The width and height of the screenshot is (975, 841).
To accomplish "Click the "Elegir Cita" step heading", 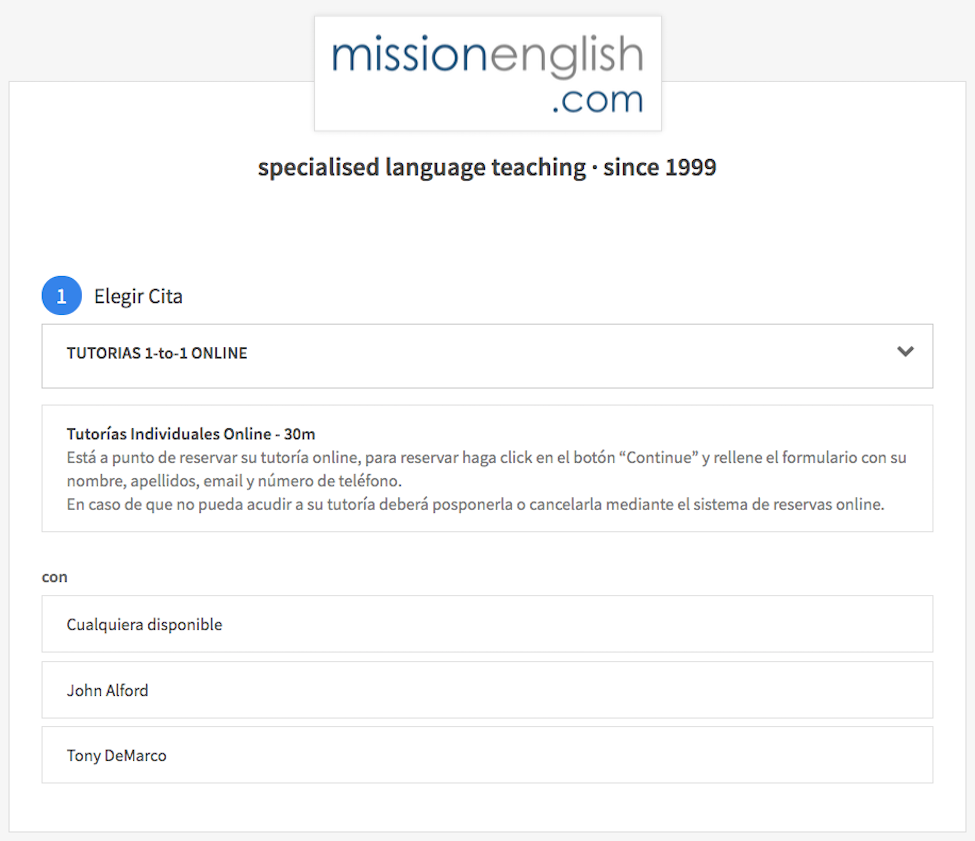I will [138, 297].
